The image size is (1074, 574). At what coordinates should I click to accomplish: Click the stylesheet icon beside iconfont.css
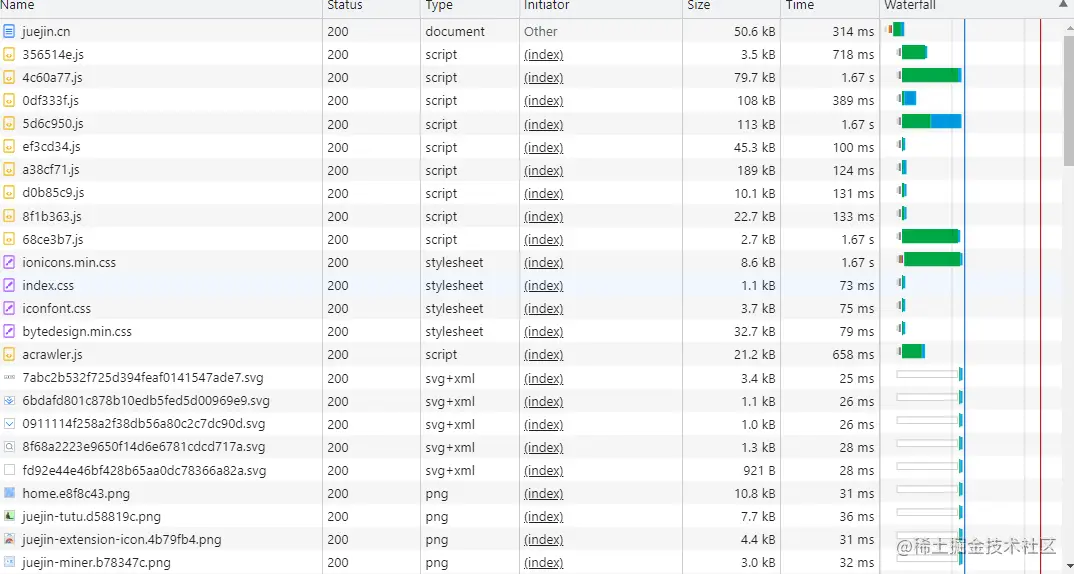[x=9, y=308]
